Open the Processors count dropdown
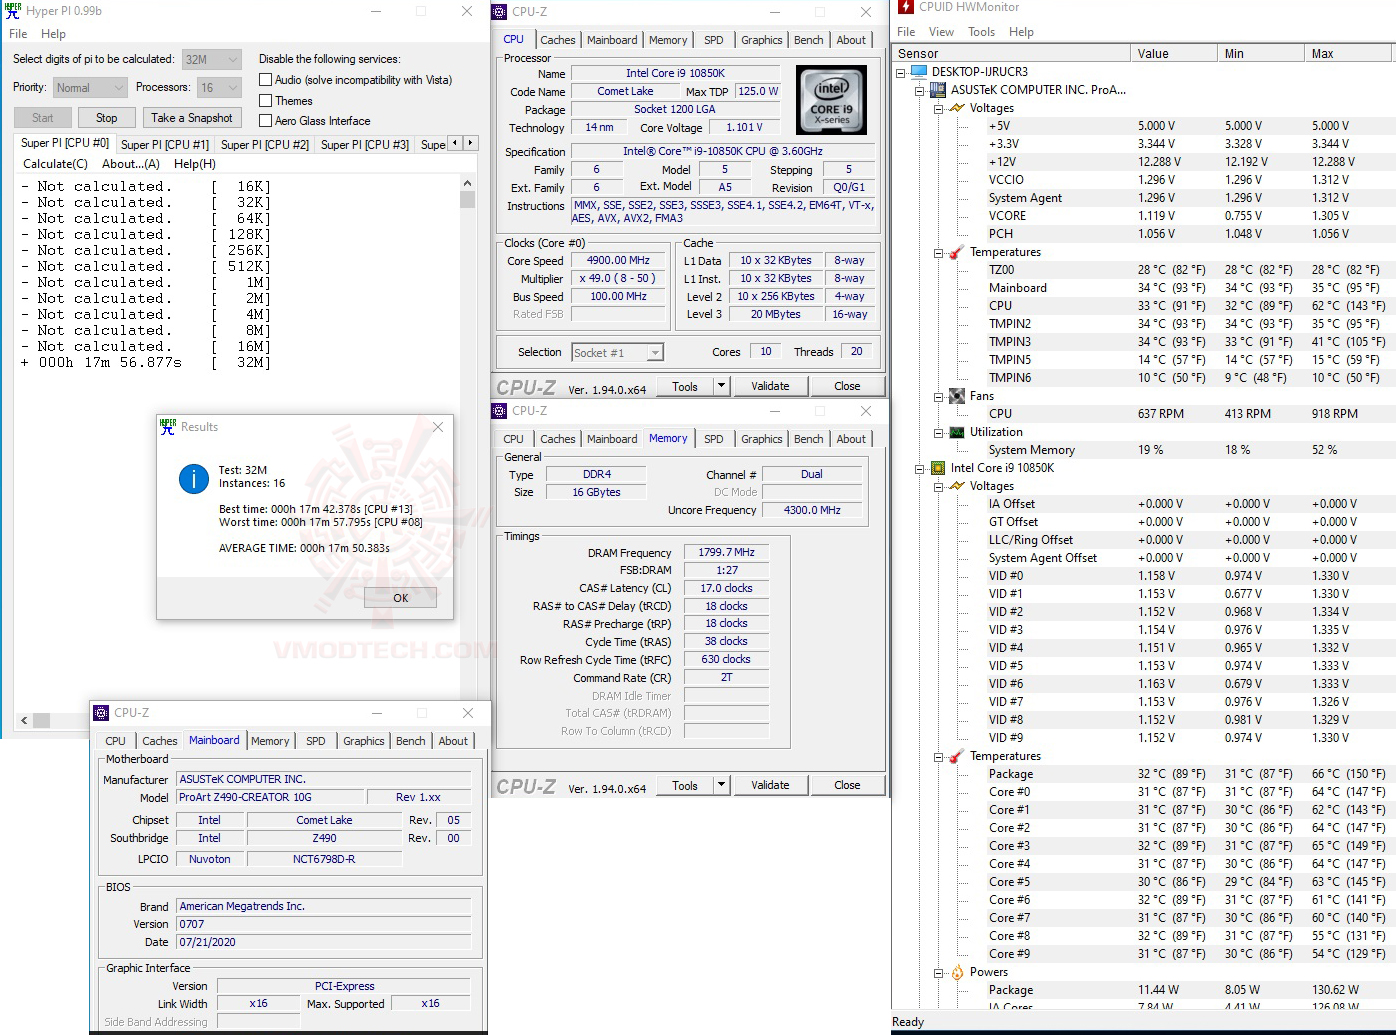The height and width of the screenshot is (1035, 1396). [x=219, y=88]
